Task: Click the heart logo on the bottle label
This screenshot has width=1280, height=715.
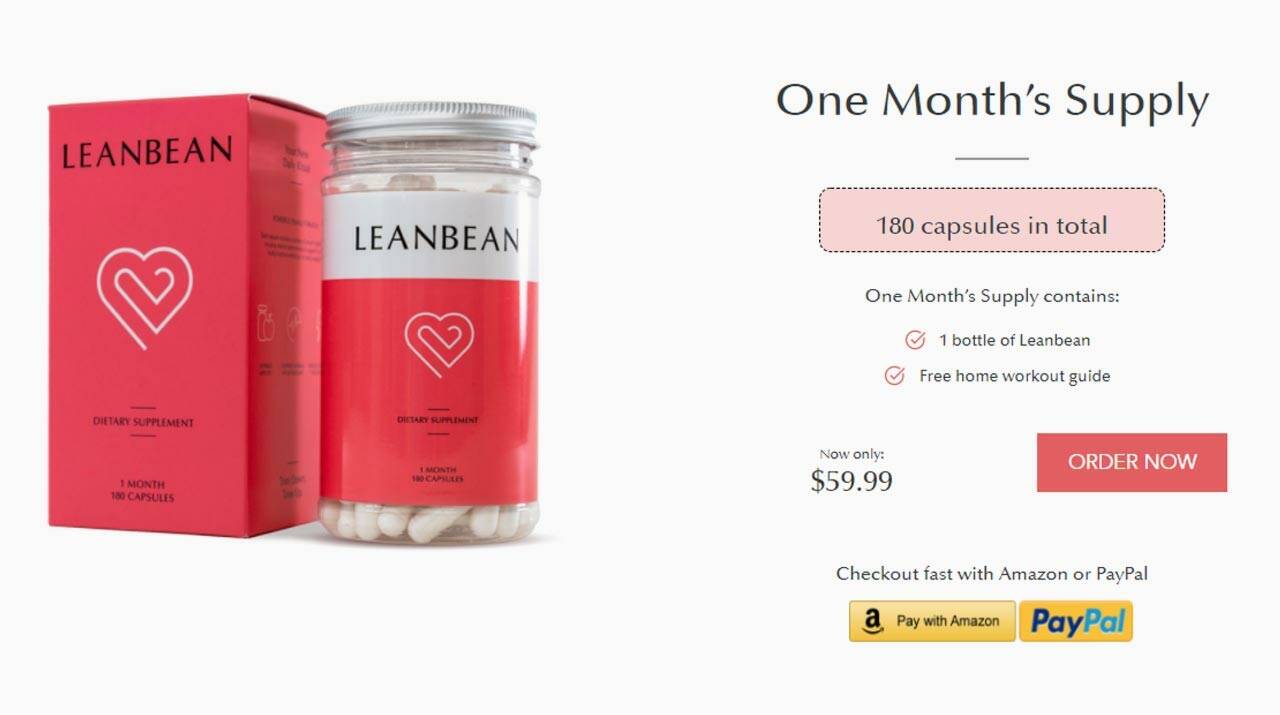Action: (439, 343)
